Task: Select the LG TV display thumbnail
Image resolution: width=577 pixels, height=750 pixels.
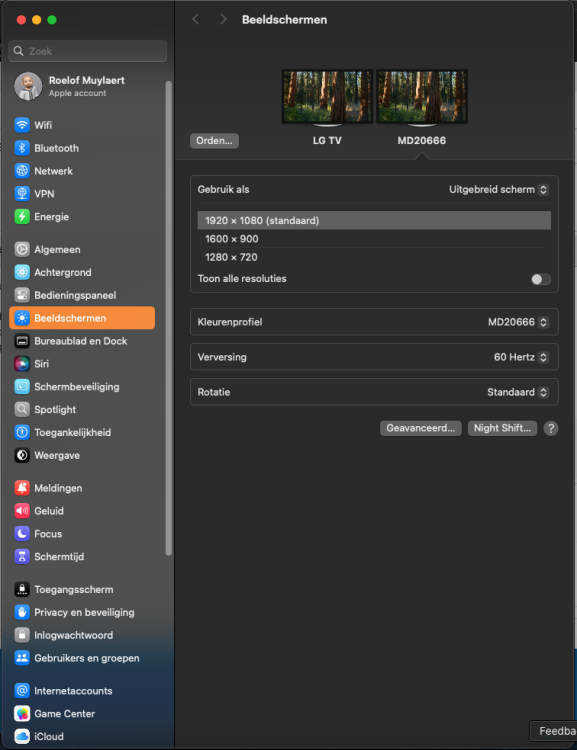Action: [x=327, y=98]
